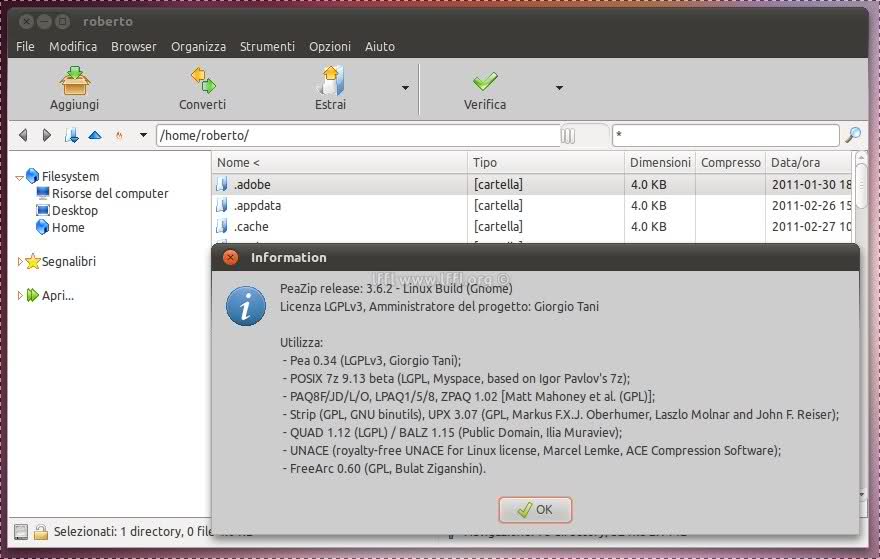
Task: Select the .appdata folder row
Action: point(340,205)
